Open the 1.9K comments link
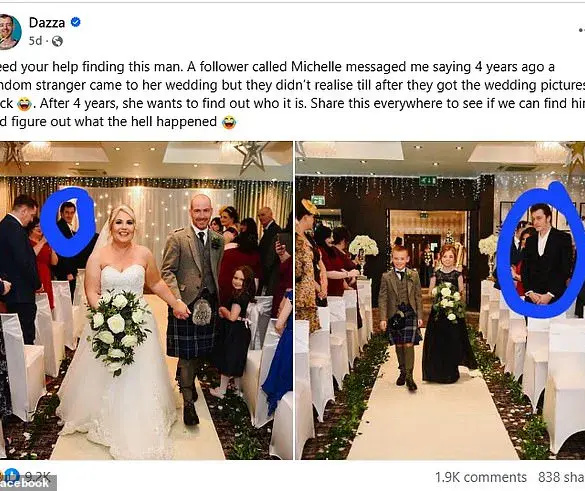The width and height of the screenshot is (585, 491). [481, 477]
